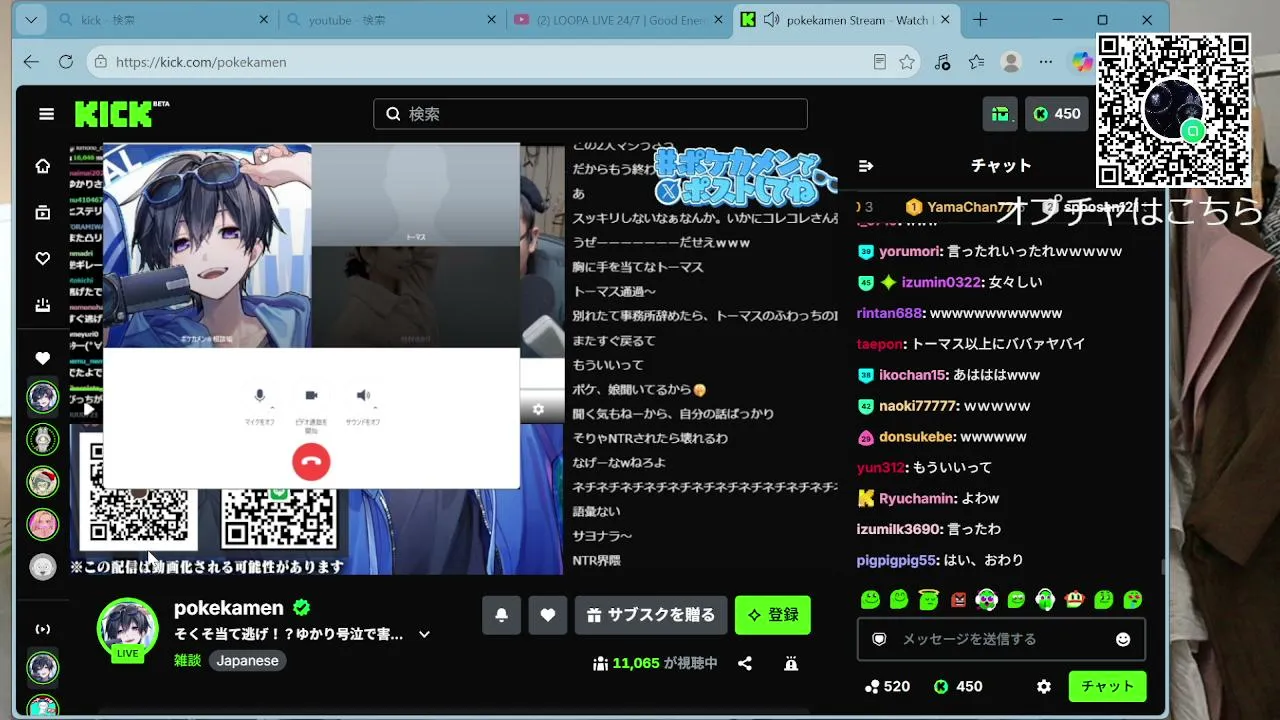Open the first followed channel avatar in sidebar
The image size is (1280, 720).
(43, 397)
